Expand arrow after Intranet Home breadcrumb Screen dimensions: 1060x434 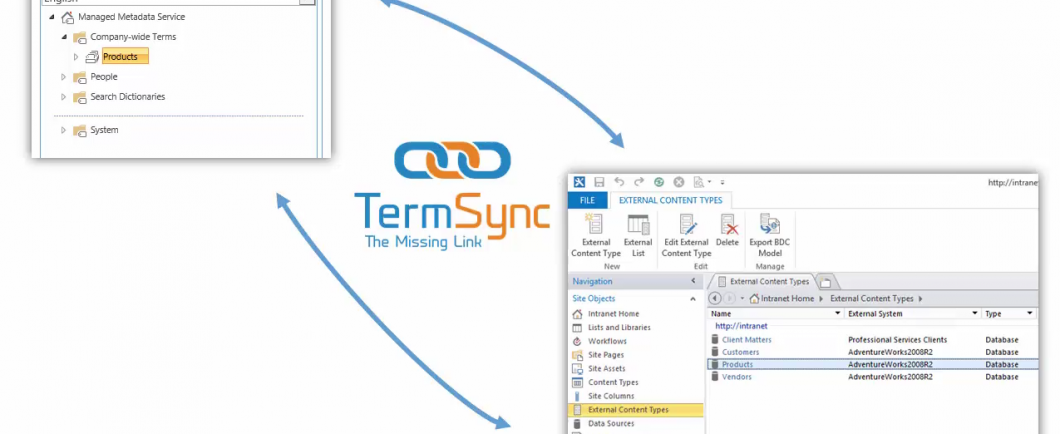tap(821, 298)
